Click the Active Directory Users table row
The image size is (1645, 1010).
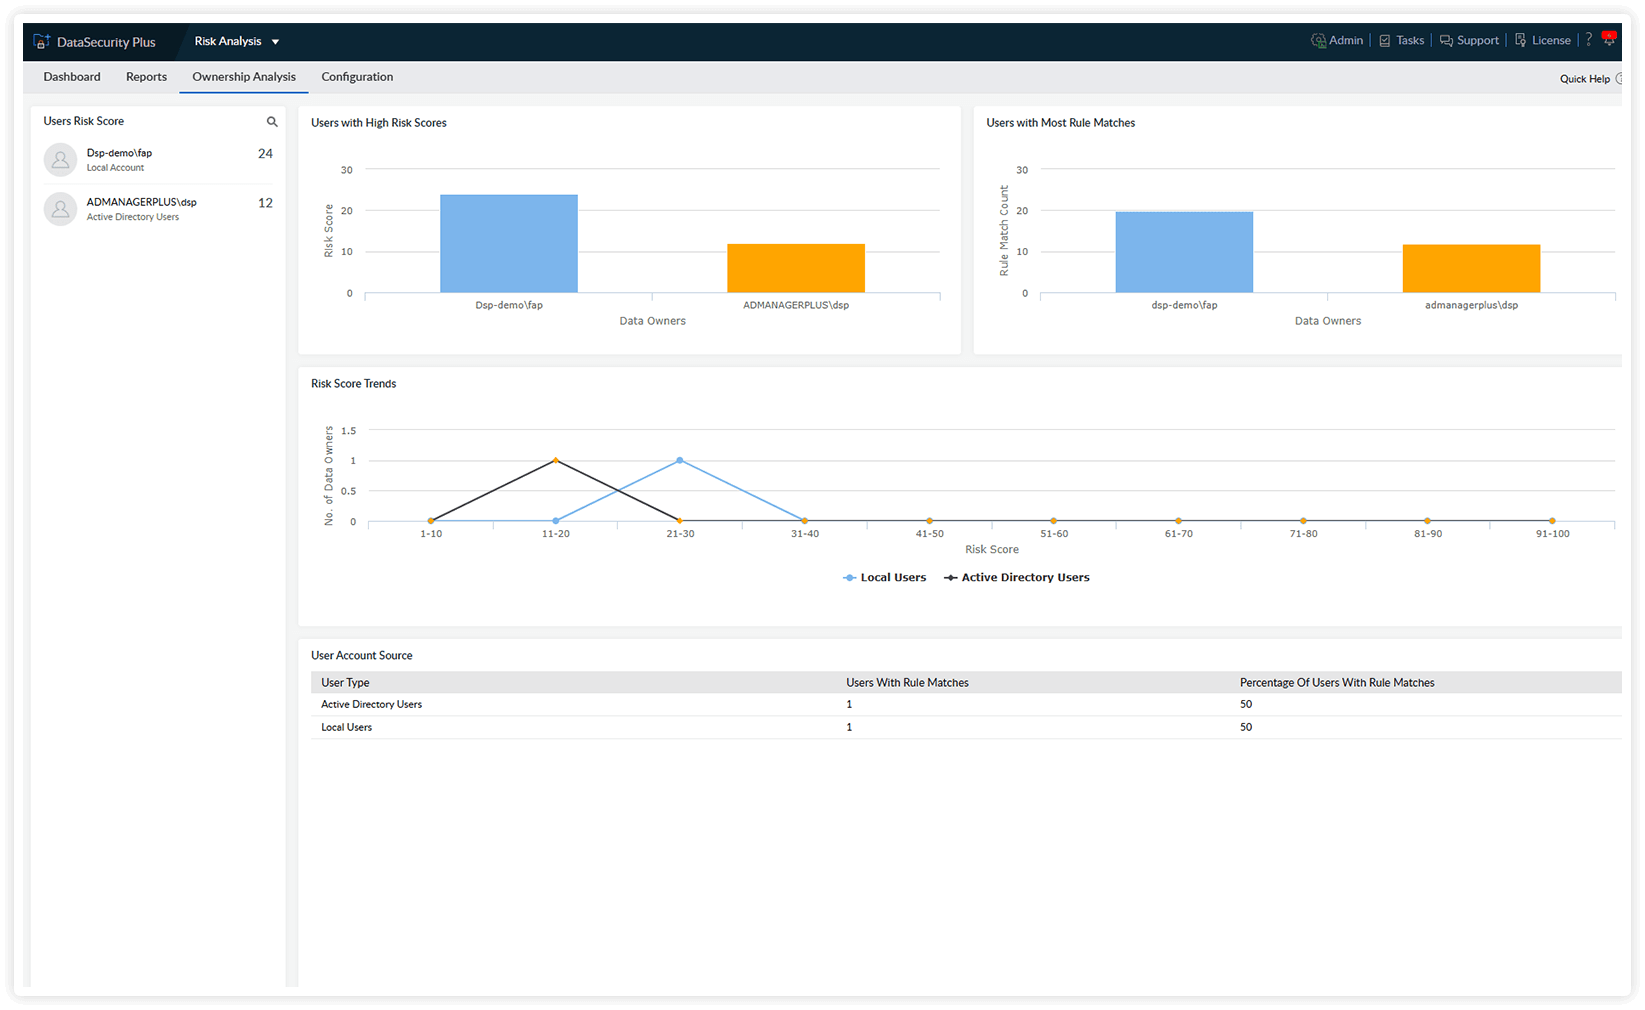[966, 705]
